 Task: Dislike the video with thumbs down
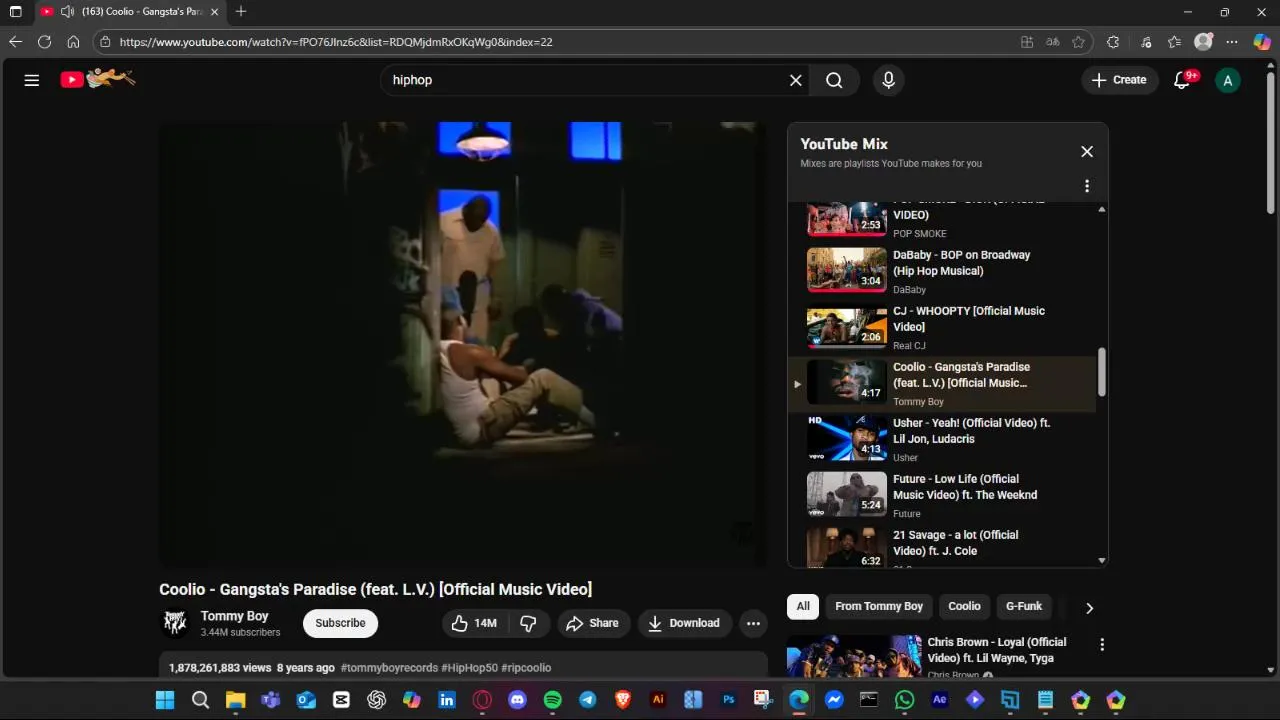pyautogui.click(x=528, y=623)
